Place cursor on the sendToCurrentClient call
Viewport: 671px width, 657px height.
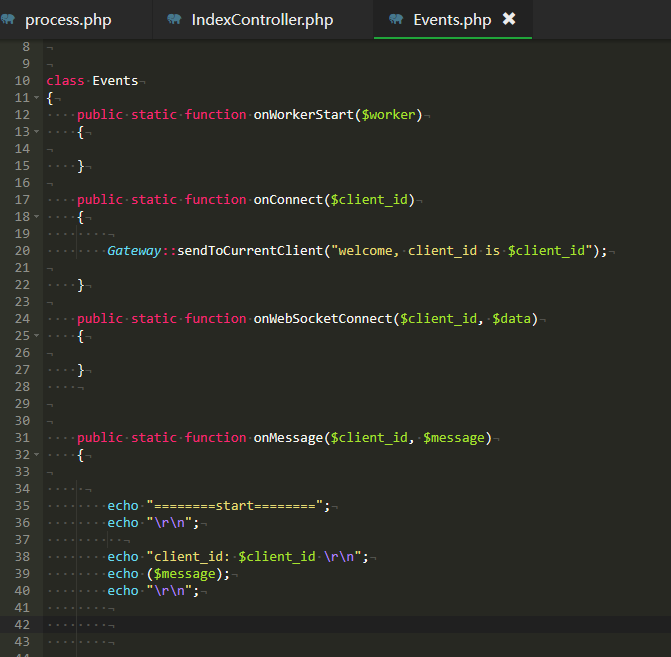pyautogui.click(x=250, y=251)
